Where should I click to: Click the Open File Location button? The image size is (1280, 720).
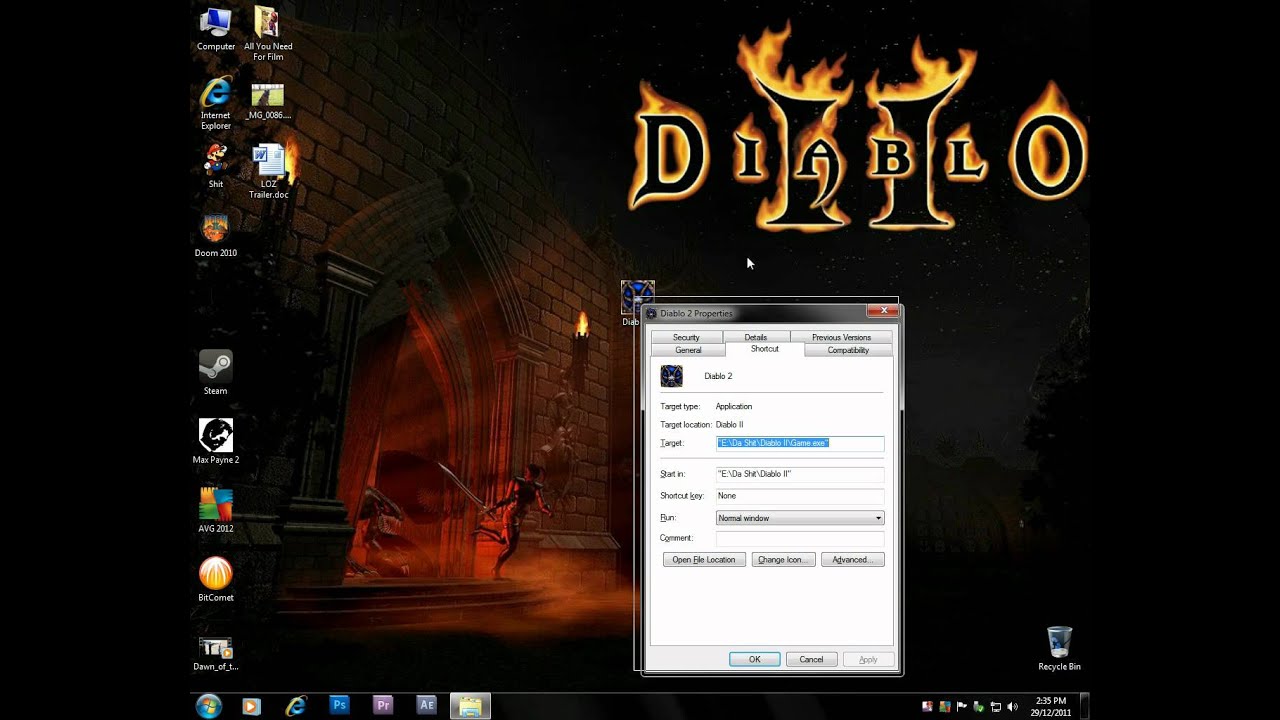coord(704,560)
